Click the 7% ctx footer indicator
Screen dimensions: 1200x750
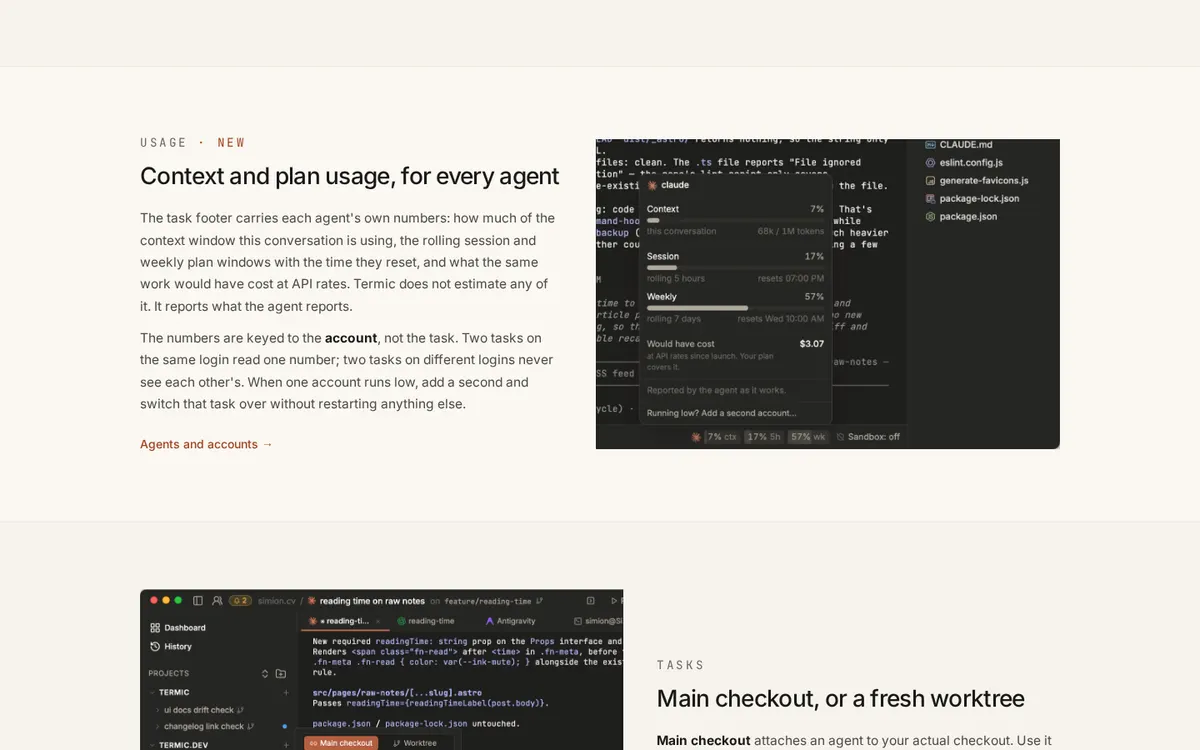(722, 437)
